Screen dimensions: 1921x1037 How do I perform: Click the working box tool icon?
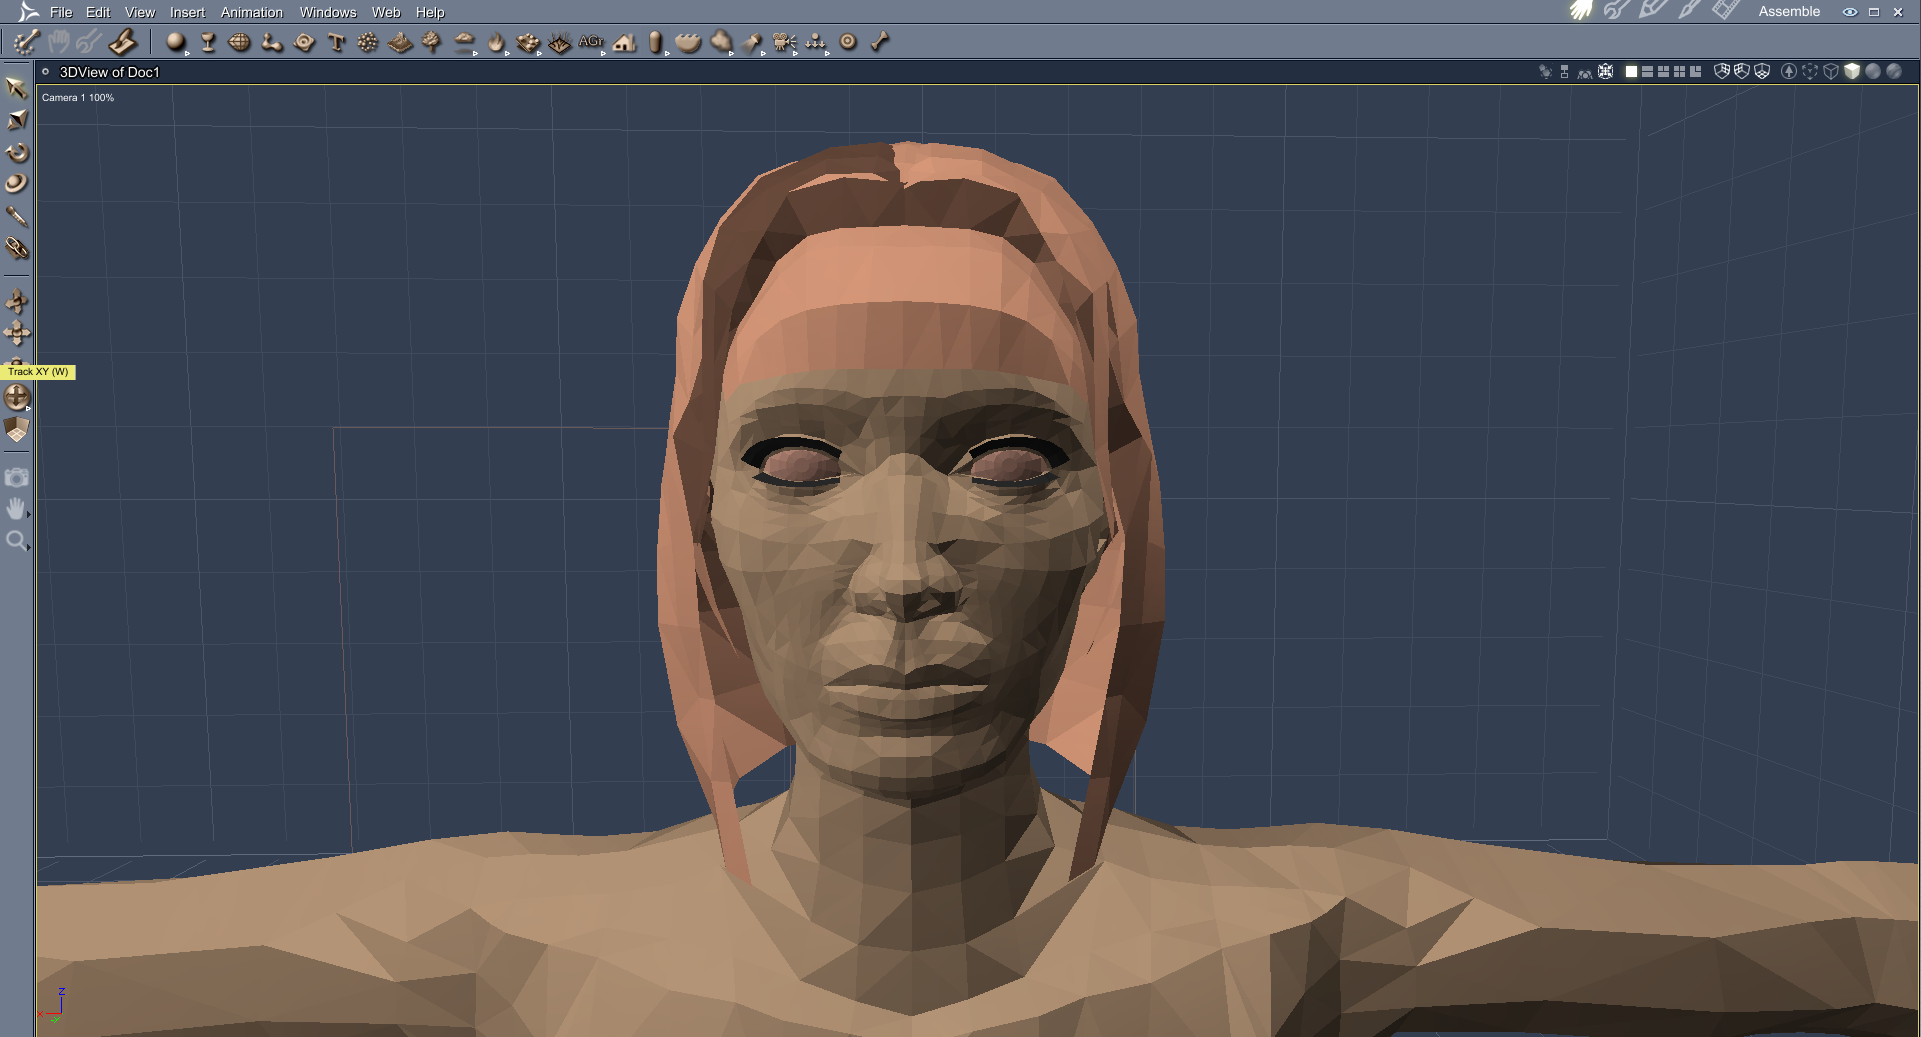pos(17,430)
